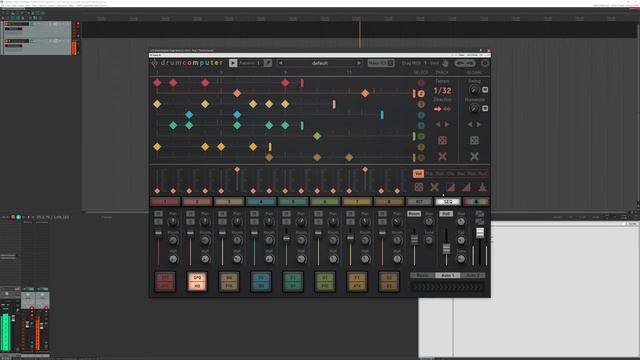Trigger the red drum pad of channel 1

165,282
